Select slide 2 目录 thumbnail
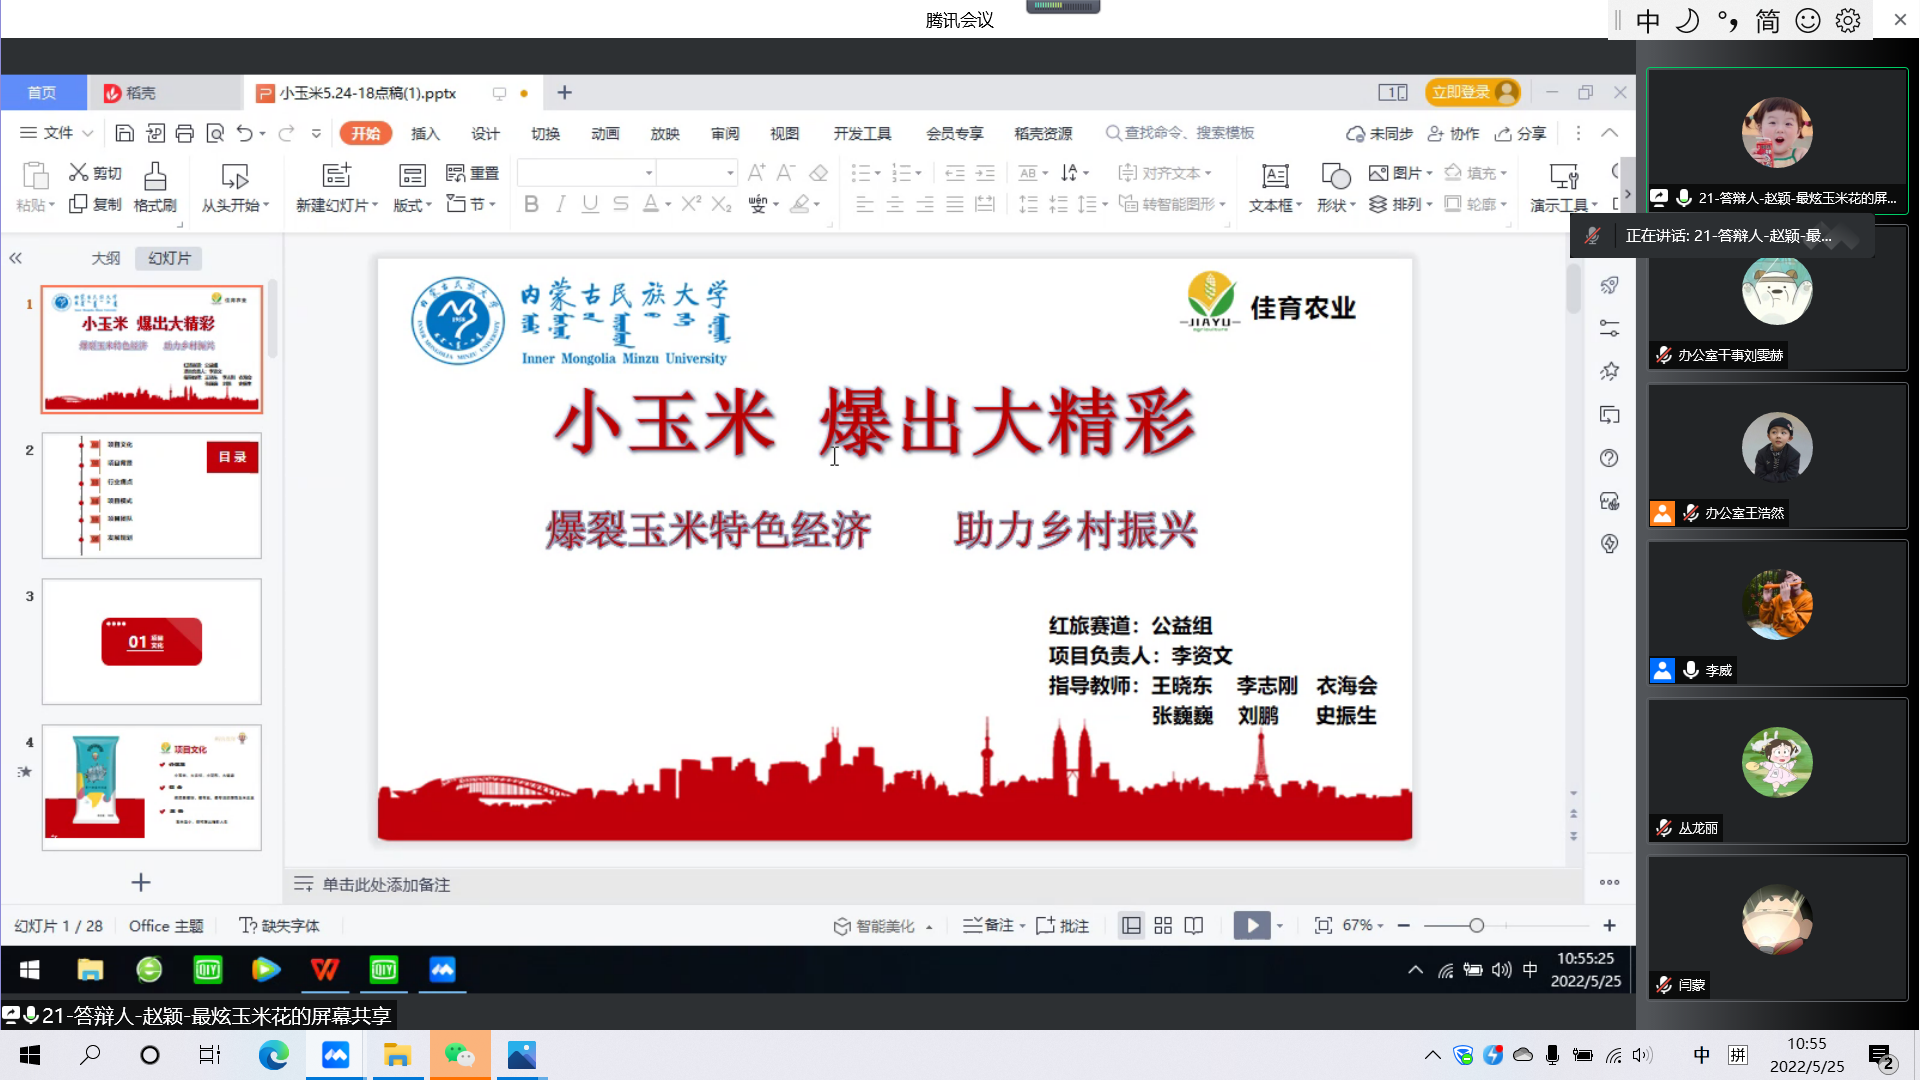 [x=151, y=496]
